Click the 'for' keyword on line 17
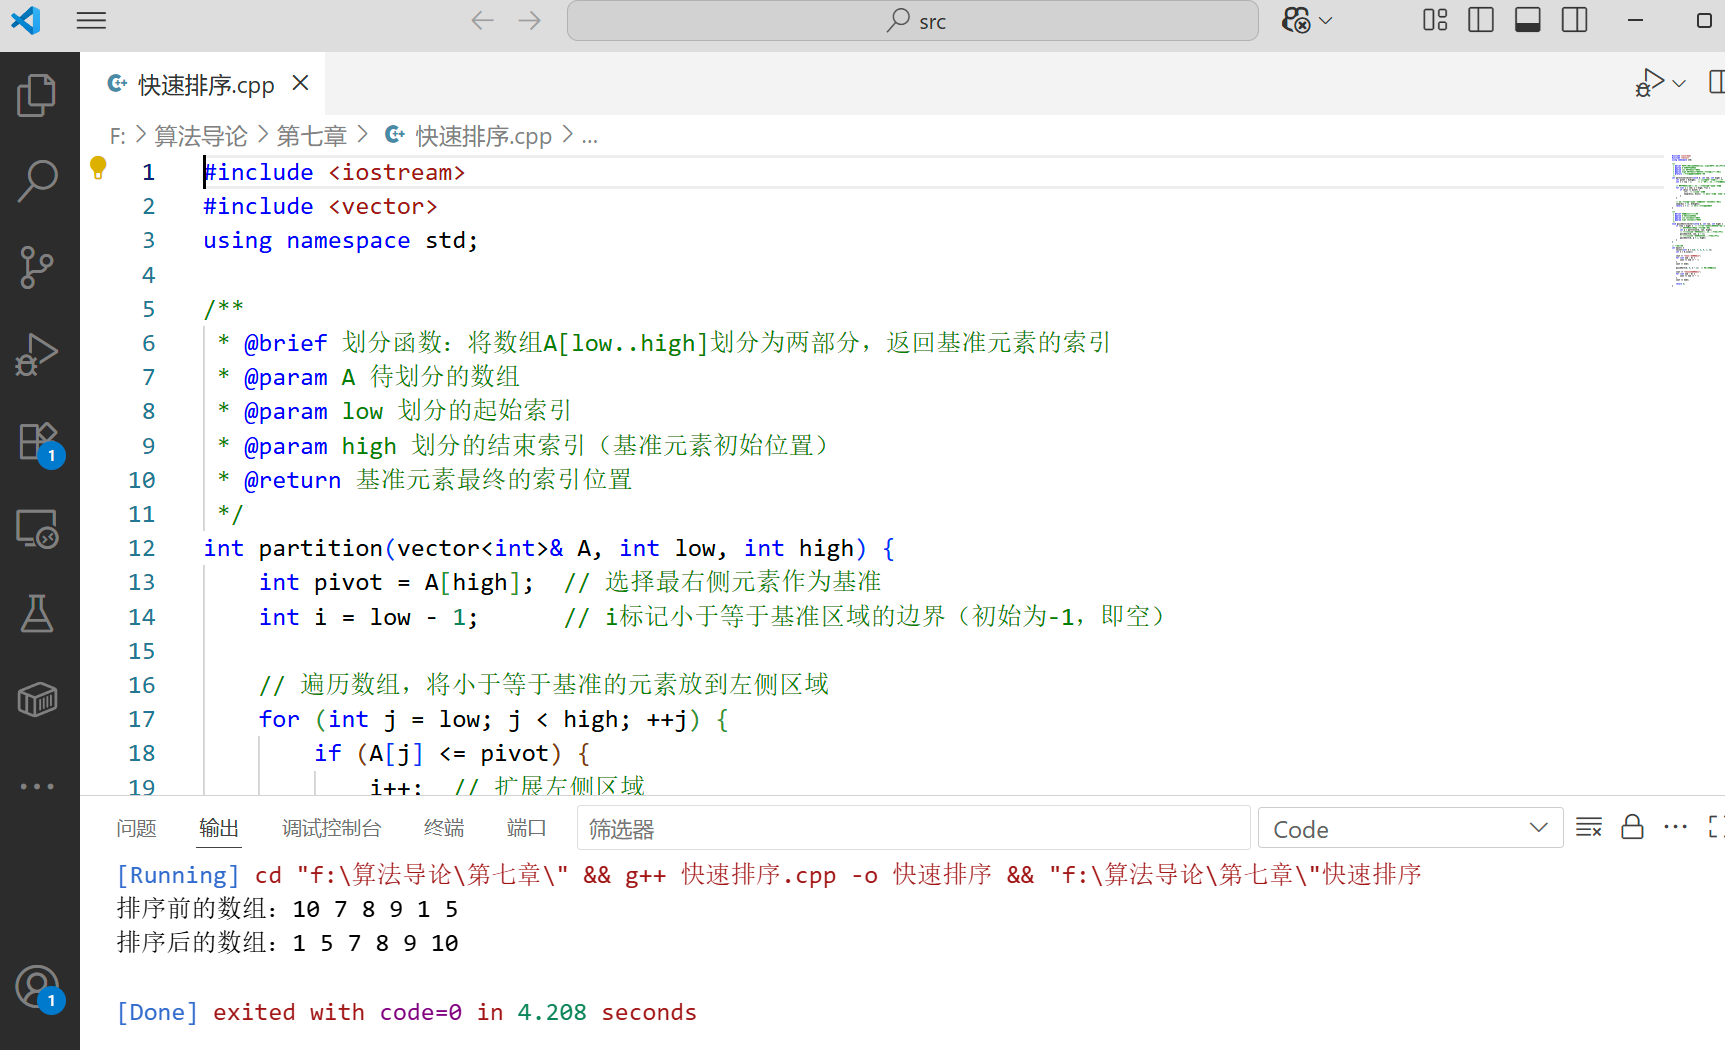The width and height of the screenshot is (1725, 1050). tap(279, 719)
